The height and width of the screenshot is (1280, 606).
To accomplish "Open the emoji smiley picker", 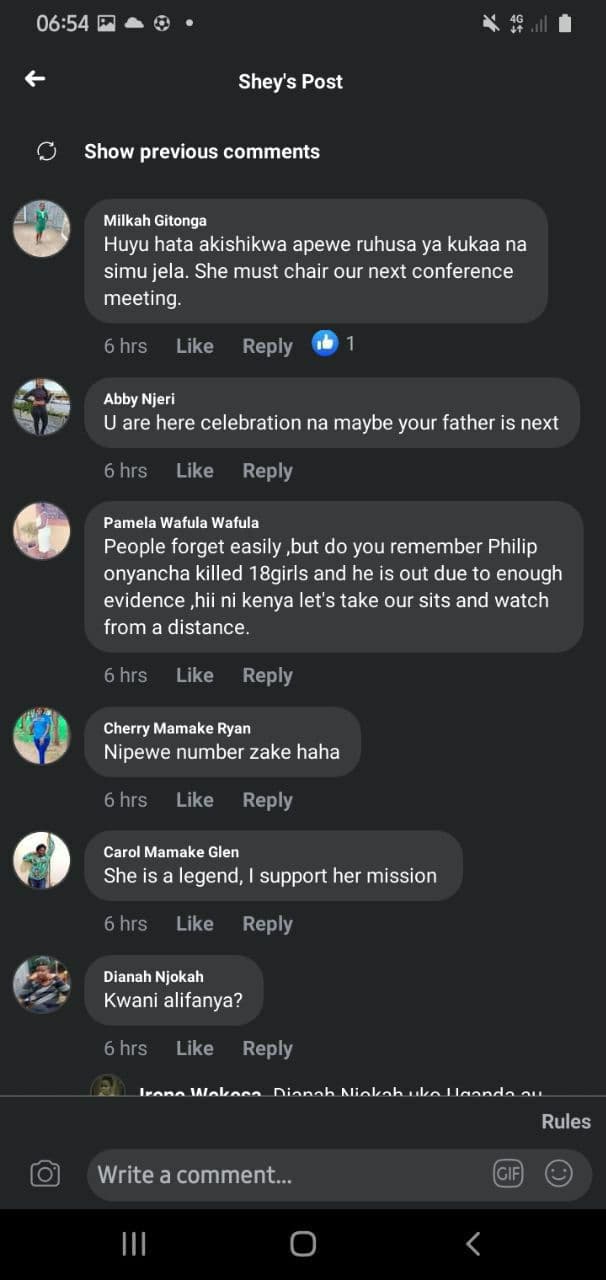I will [558, 1174].
